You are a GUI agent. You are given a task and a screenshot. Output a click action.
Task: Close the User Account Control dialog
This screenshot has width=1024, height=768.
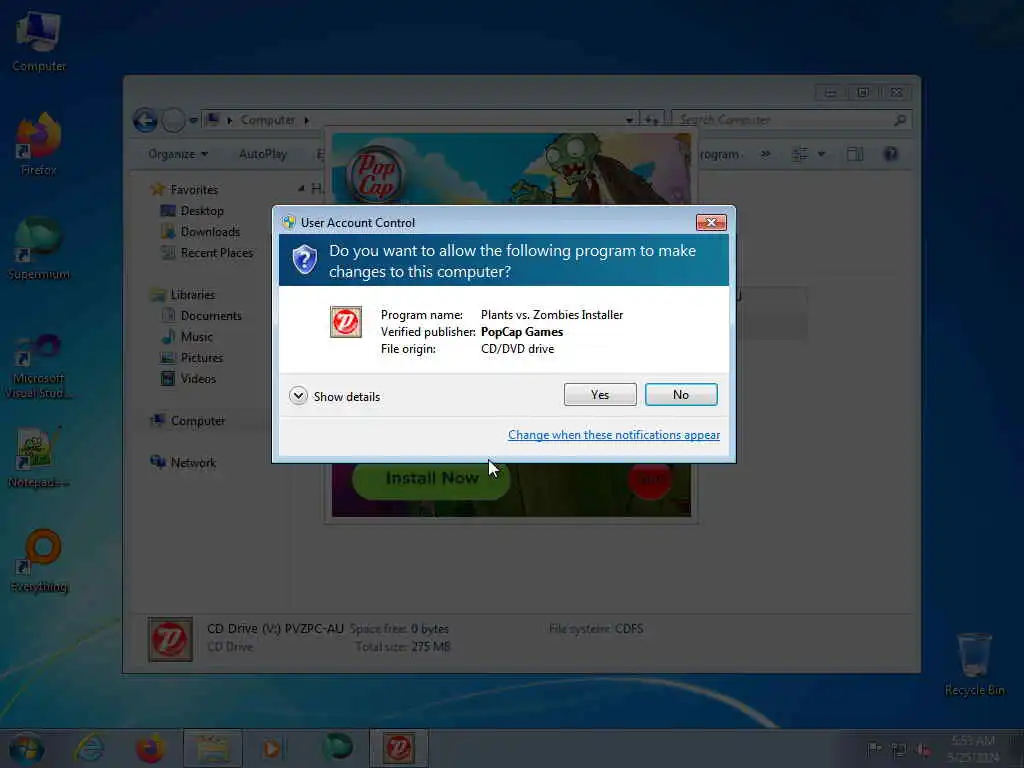coord(711,223)
